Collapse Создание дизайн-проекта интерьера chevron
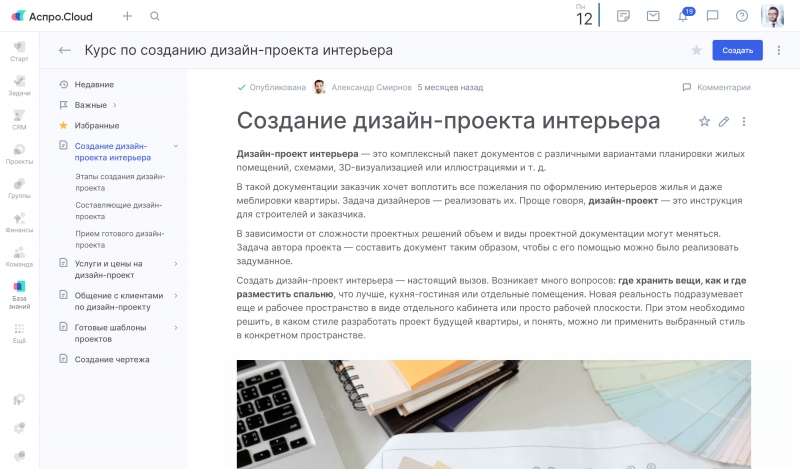Screen dimensions: 800x469 tap(176, 146)
